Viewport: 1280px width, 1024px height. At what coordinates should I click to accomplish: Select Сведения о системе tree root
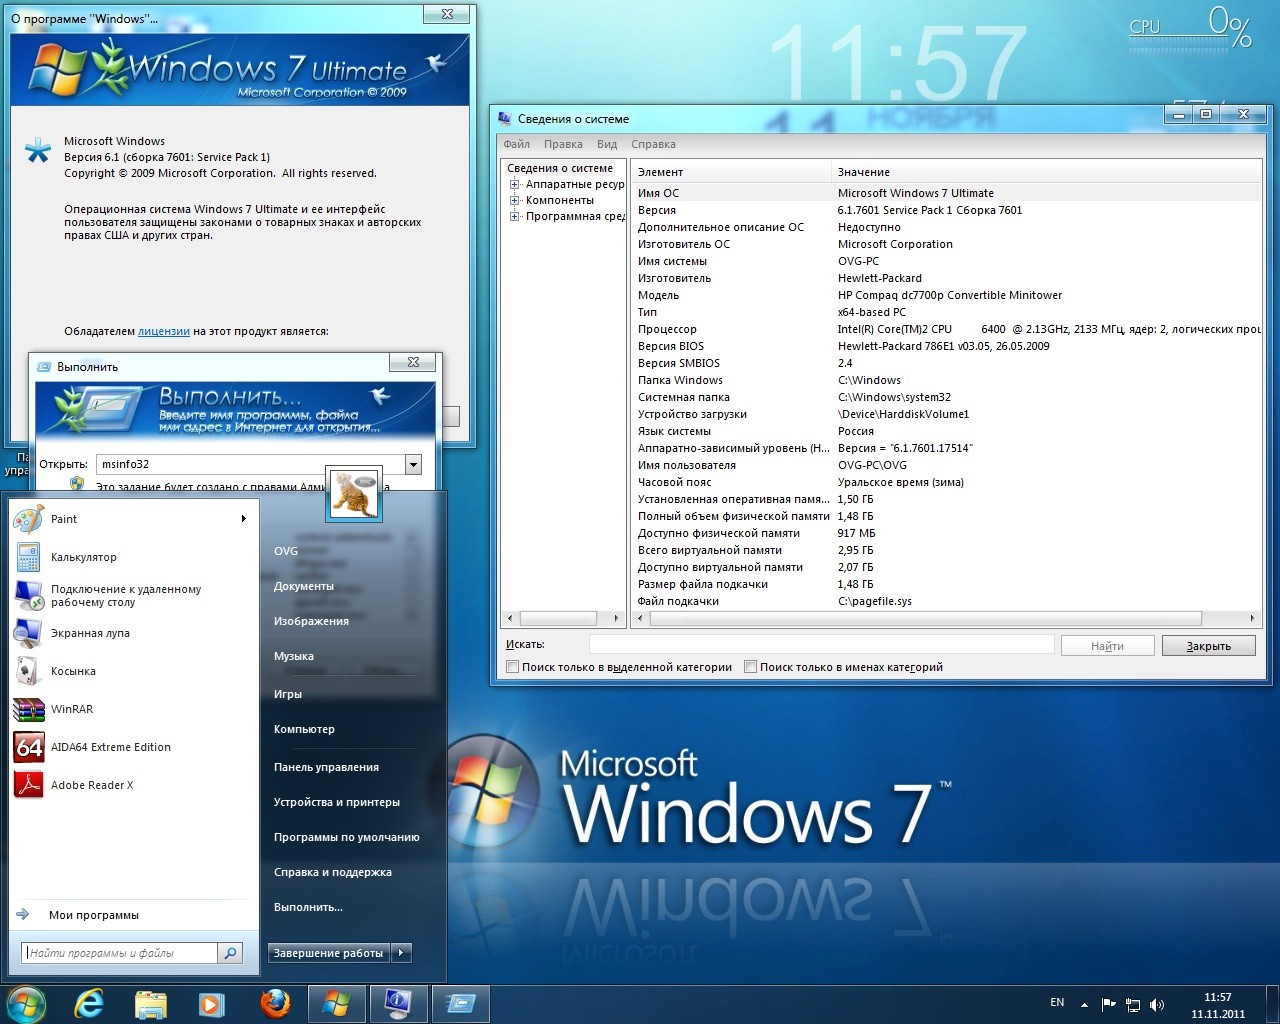coord(560,168)
